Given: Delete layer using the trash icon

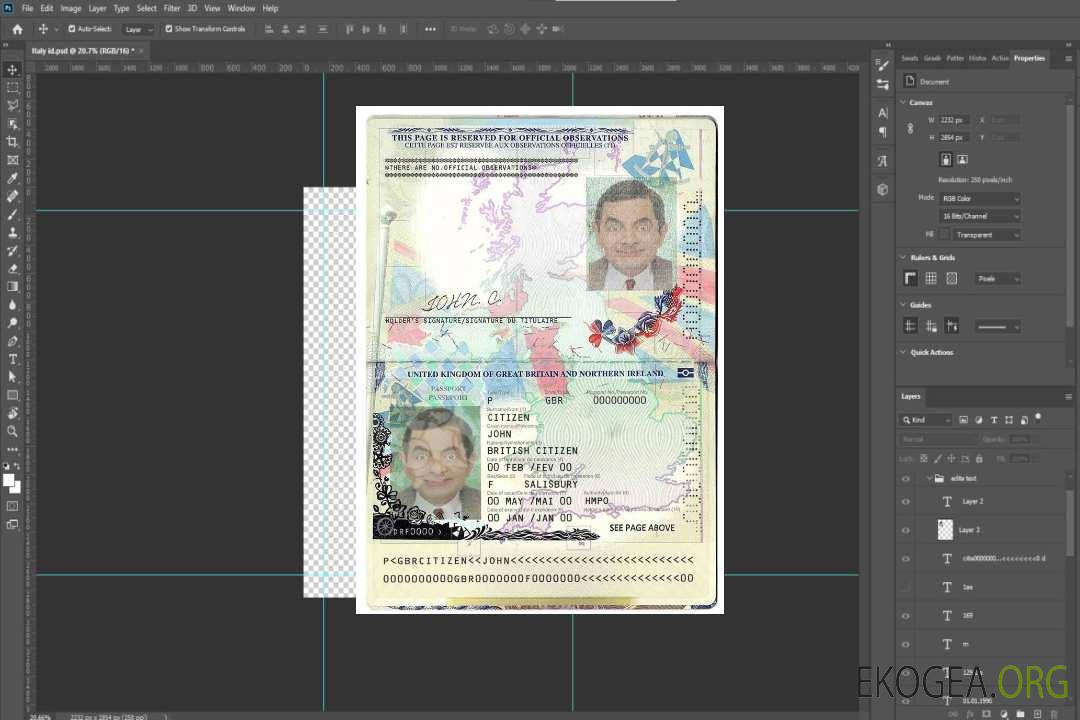Looking at the screenshot, I should point(1054,714).
